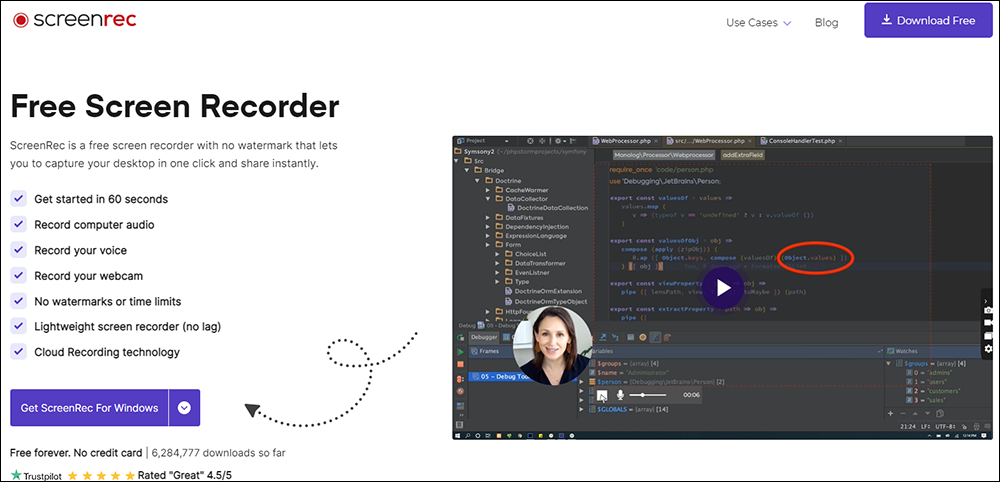
Task: Click the stop recording square in the video
Action: pos(602,395)
